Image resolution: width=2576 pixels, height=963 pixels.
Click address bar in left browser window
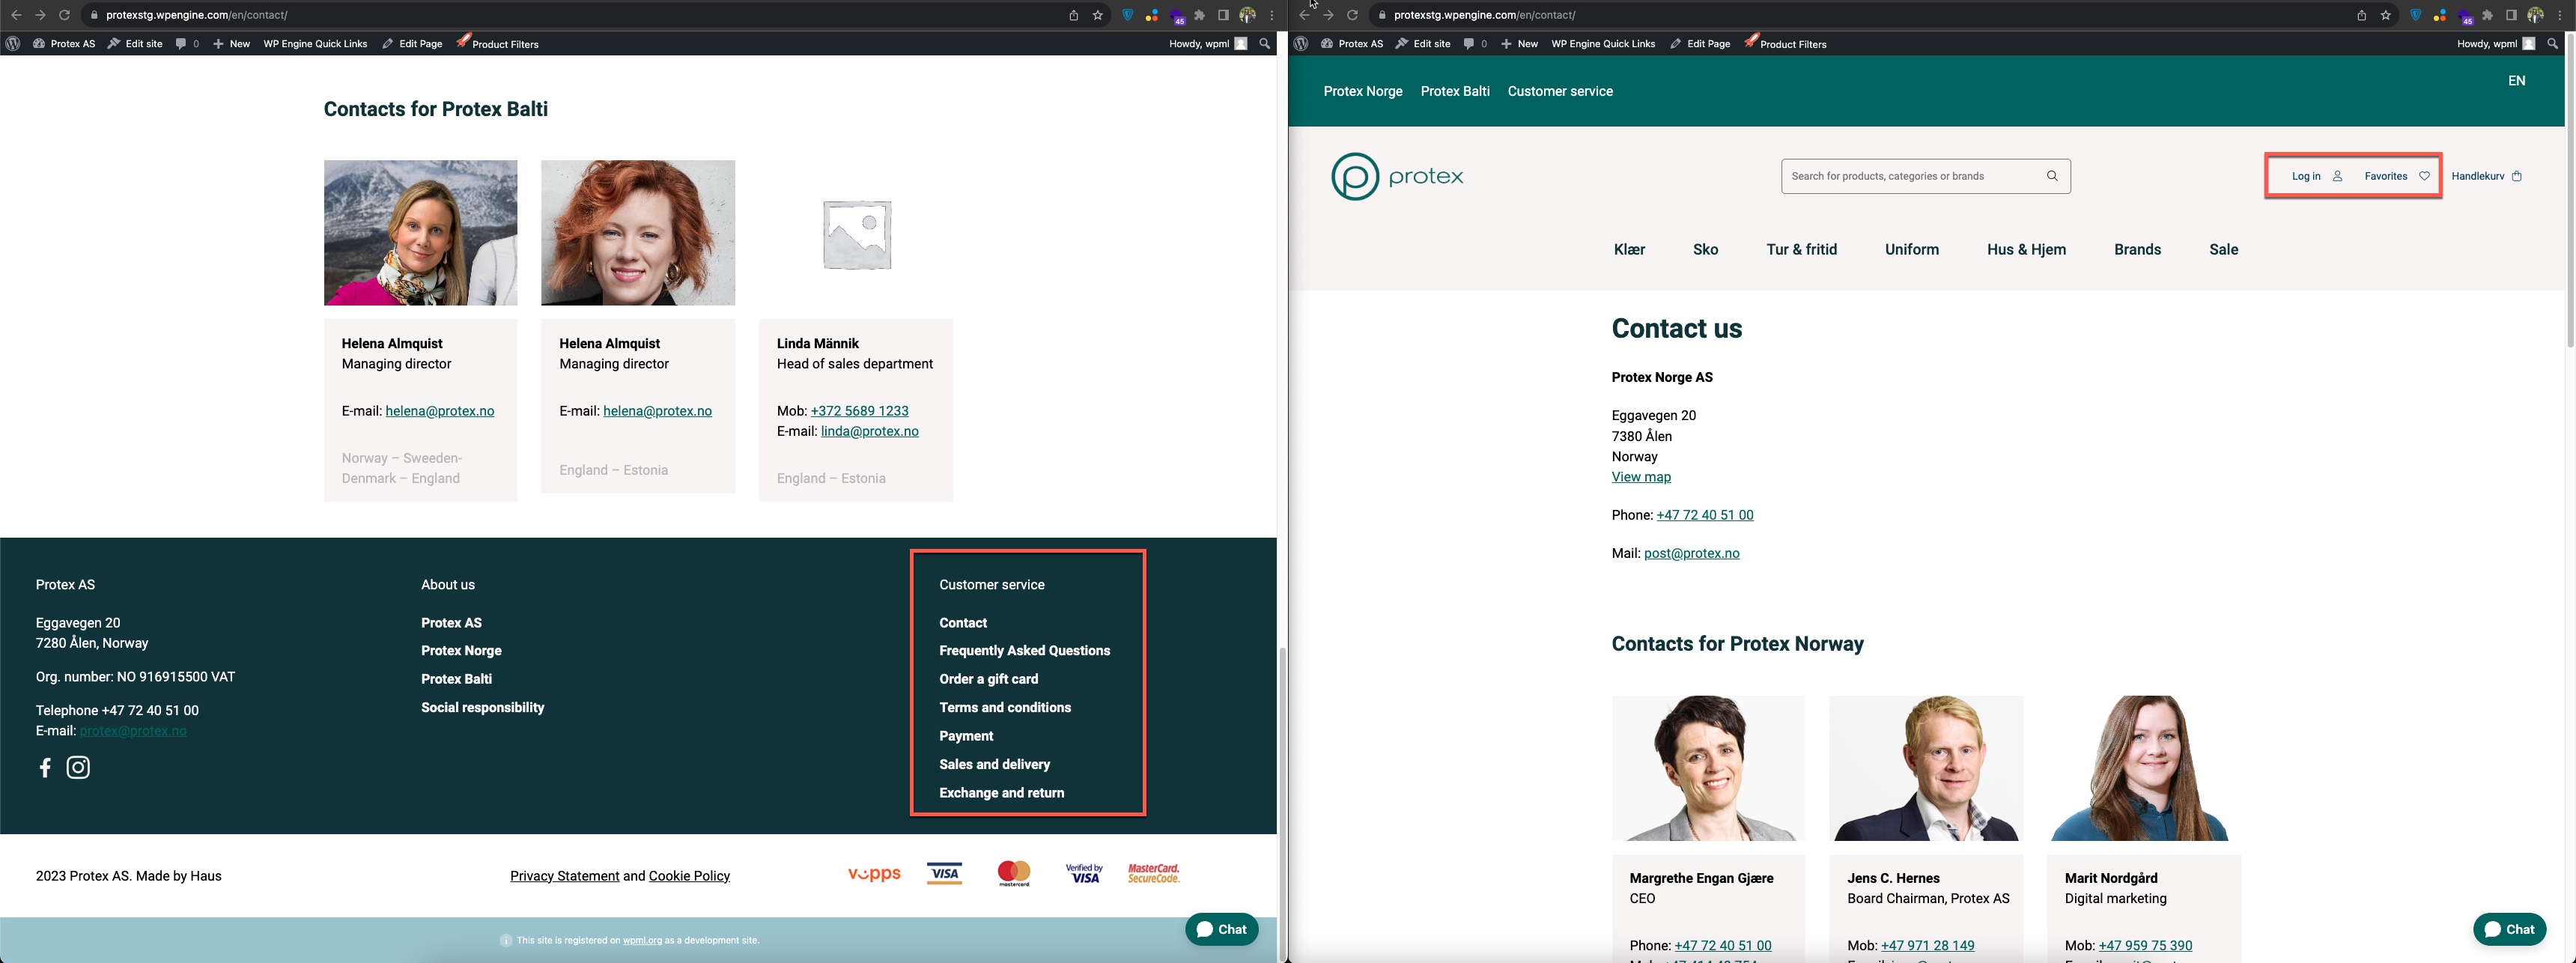[x=575, y=15]
